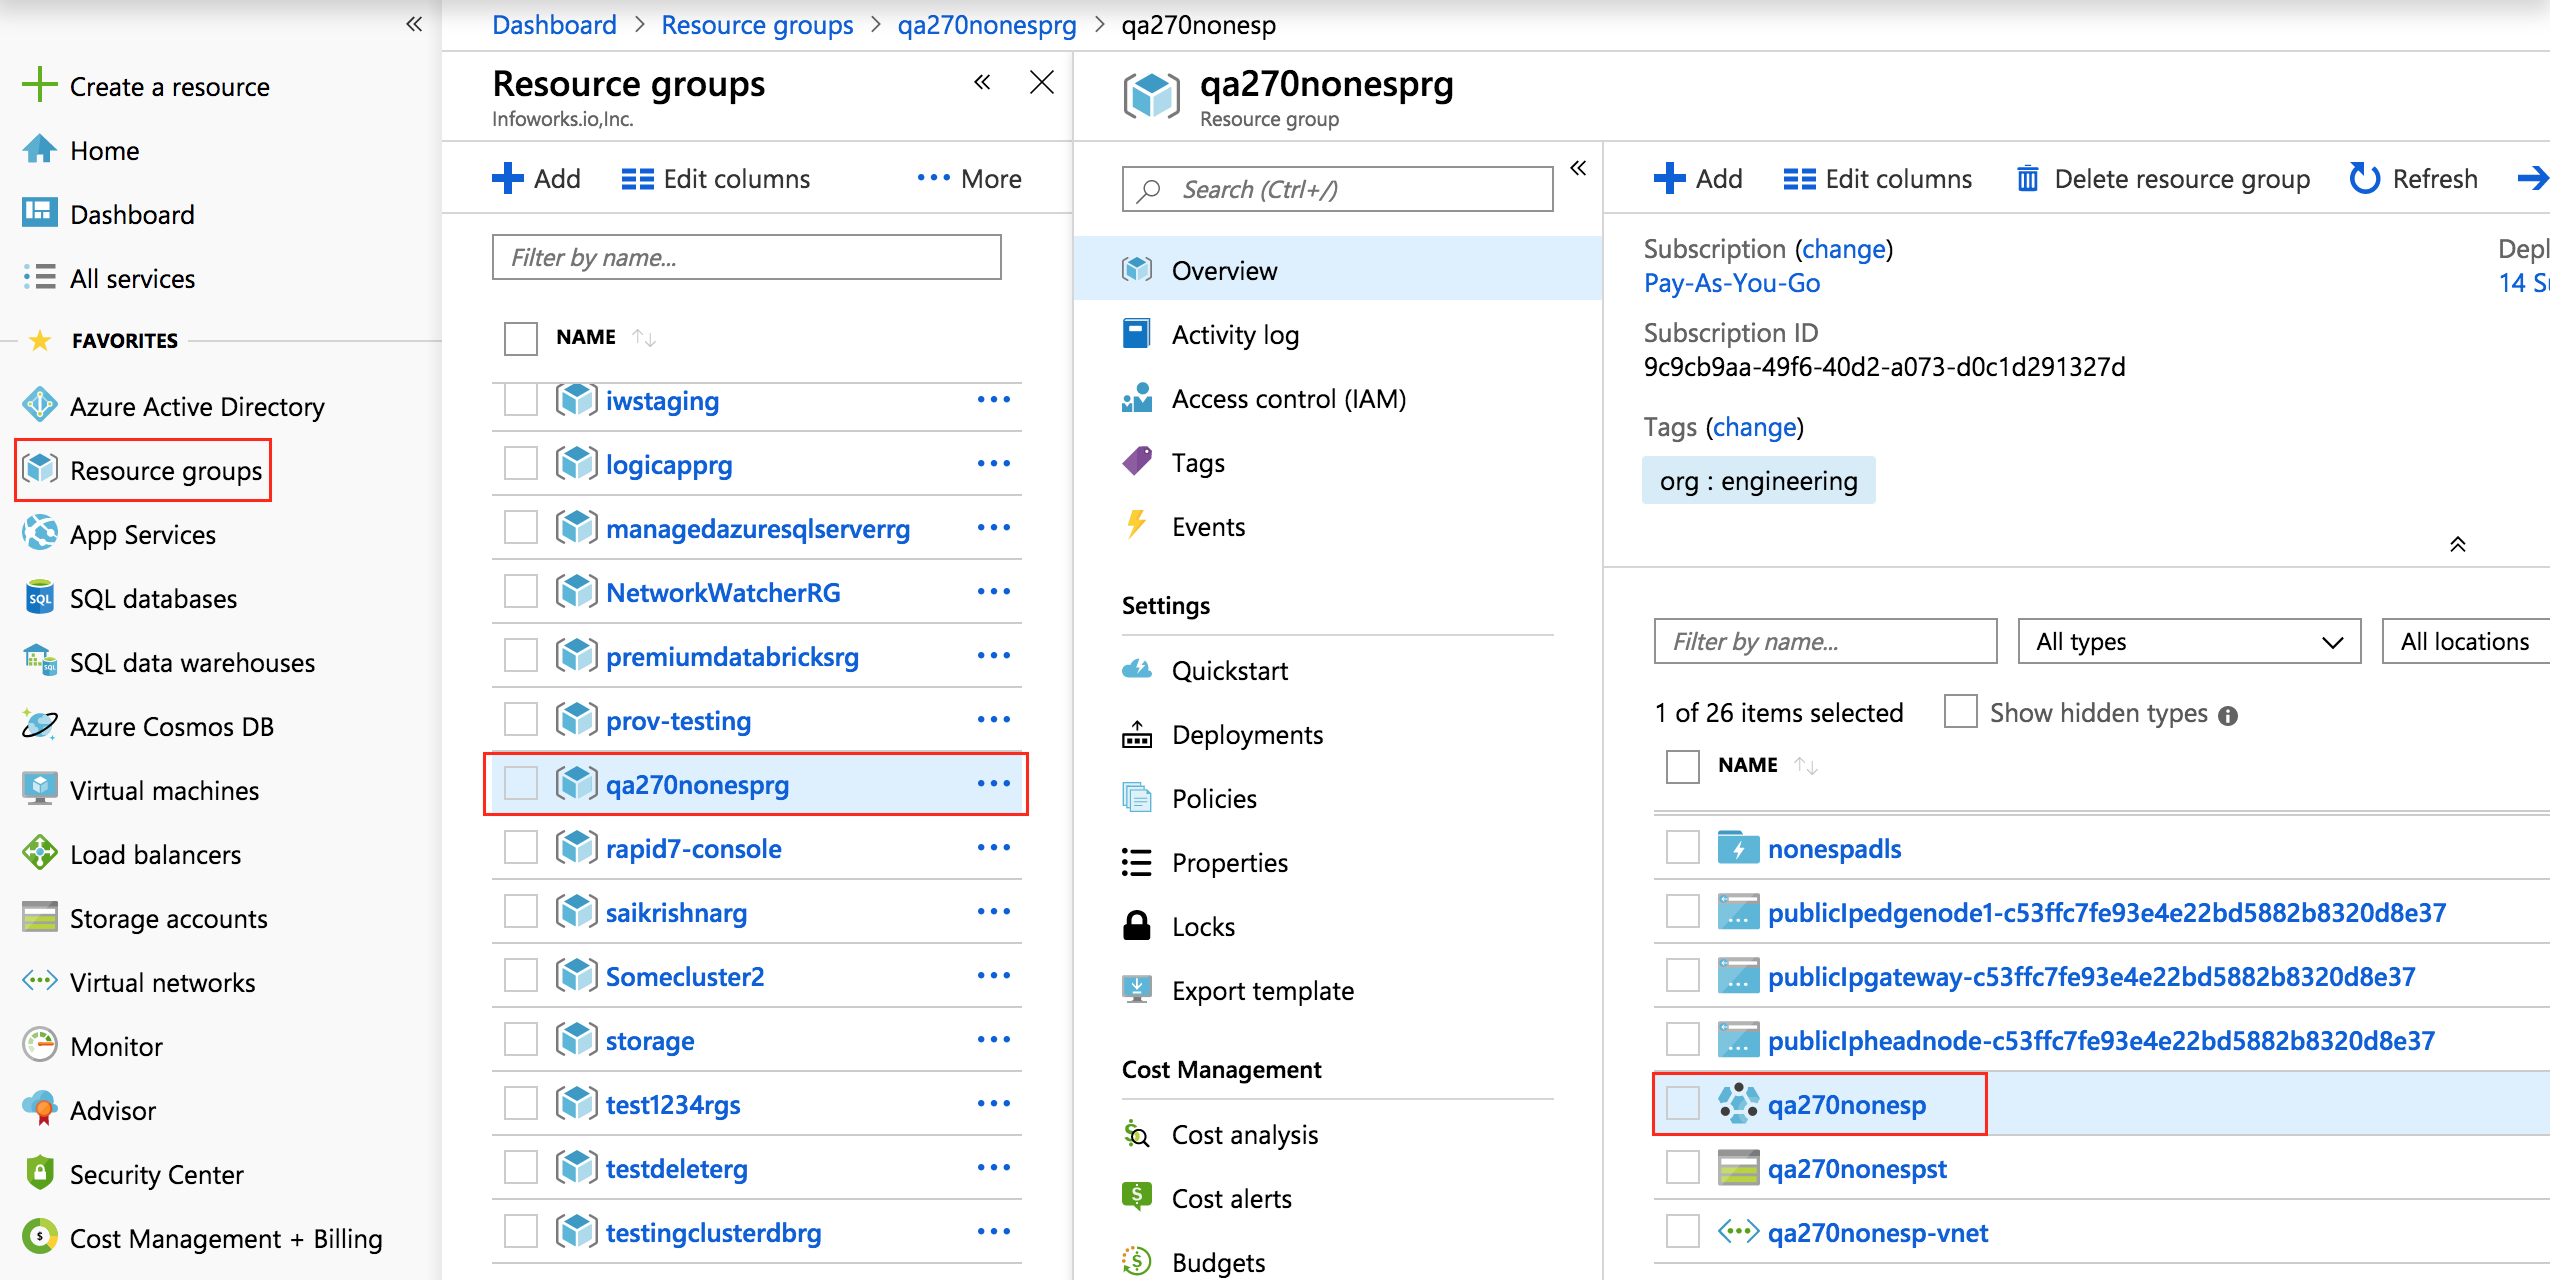Click the Create a resource plus icon

pyautogui.click(x=39, y=85)
